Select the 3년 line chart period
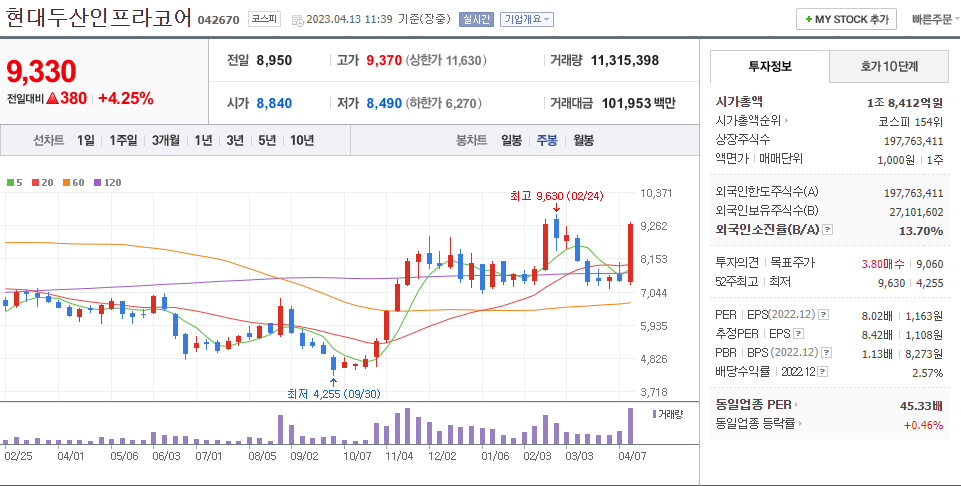961x486 pixels. point(235,140)
